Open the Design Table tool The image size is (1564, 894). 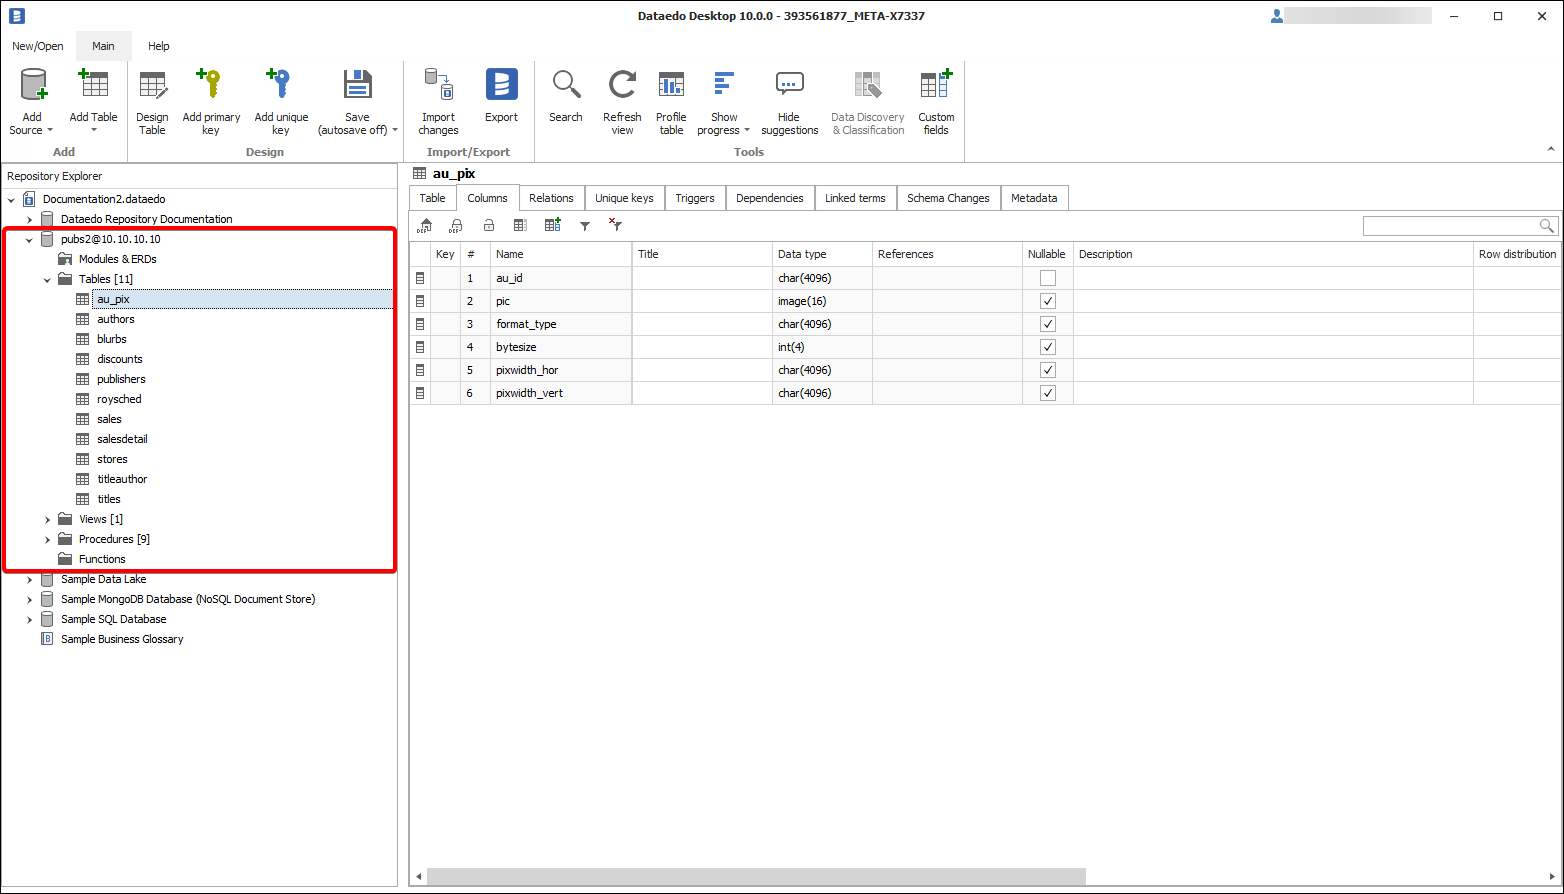tap(152, 86)
